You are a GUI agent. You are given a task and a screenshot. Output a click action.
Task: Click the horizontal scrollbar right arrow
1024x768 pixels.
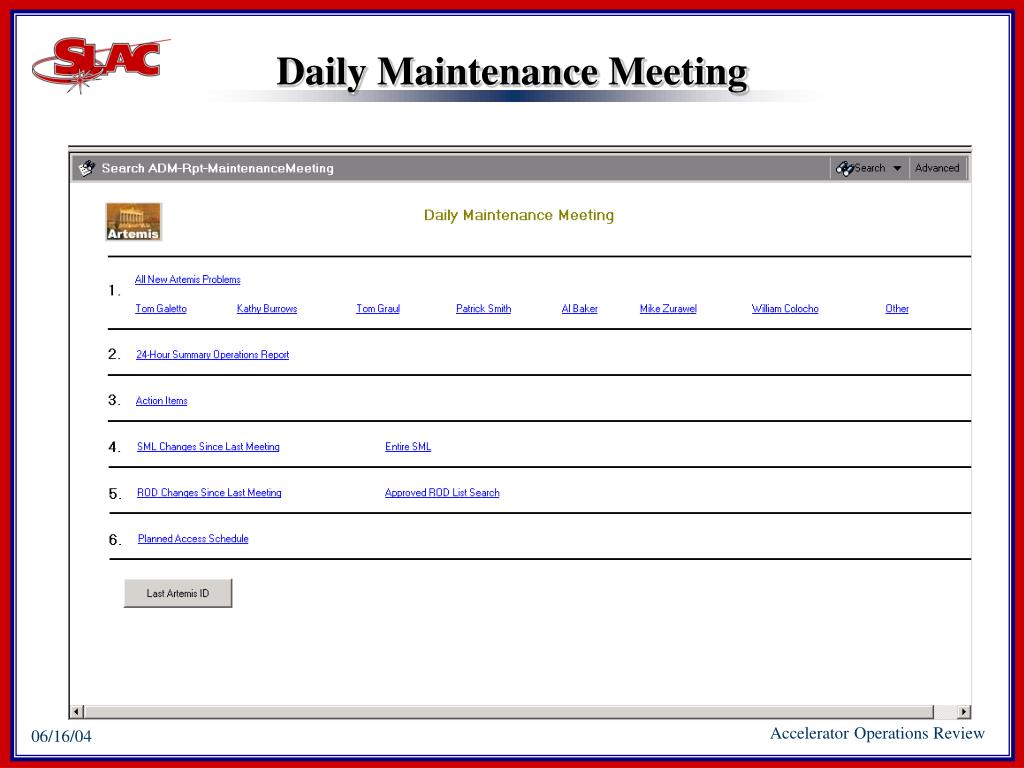click(964, 711)
